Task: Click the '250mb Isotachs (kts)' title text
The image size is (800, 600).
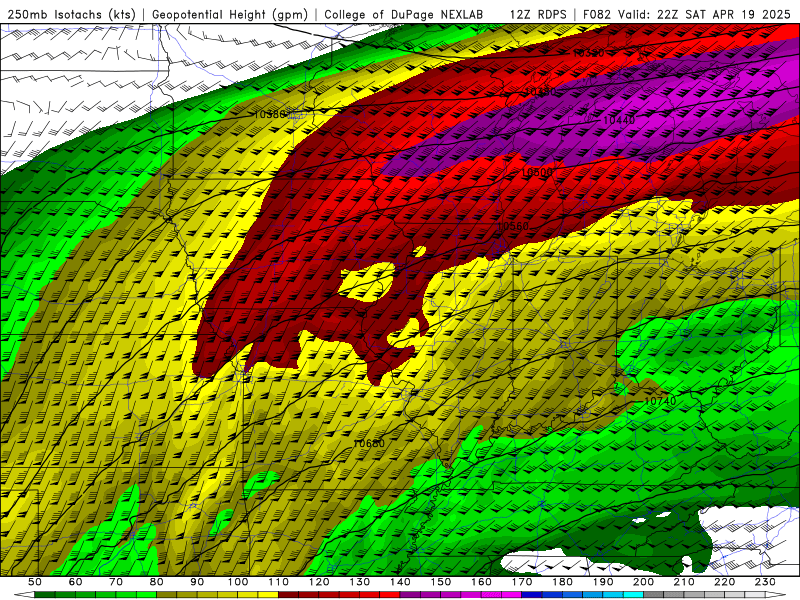Action: 71,14
